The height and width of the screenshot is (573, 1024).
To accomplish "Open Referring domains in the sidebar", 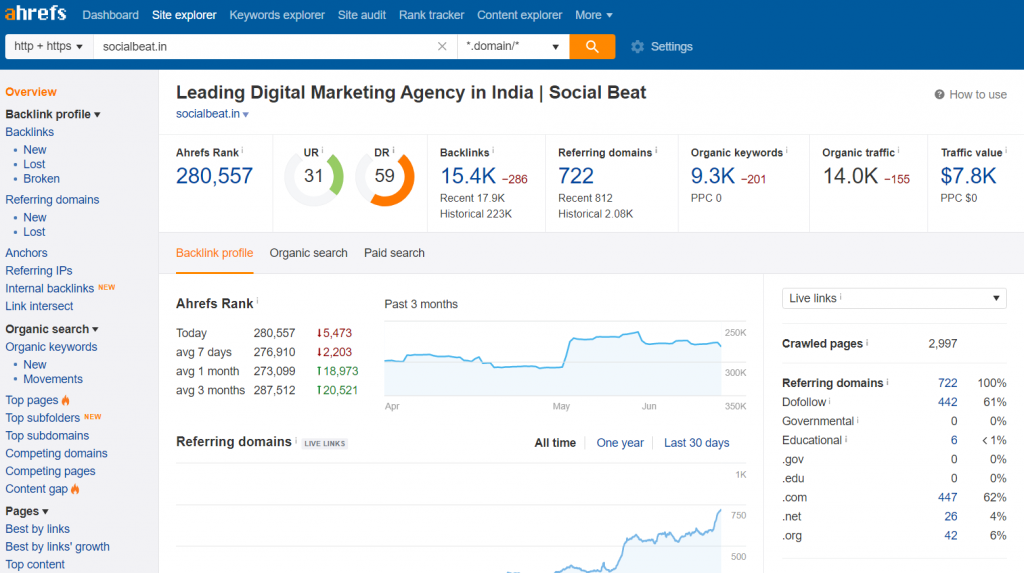I will 52,200.
